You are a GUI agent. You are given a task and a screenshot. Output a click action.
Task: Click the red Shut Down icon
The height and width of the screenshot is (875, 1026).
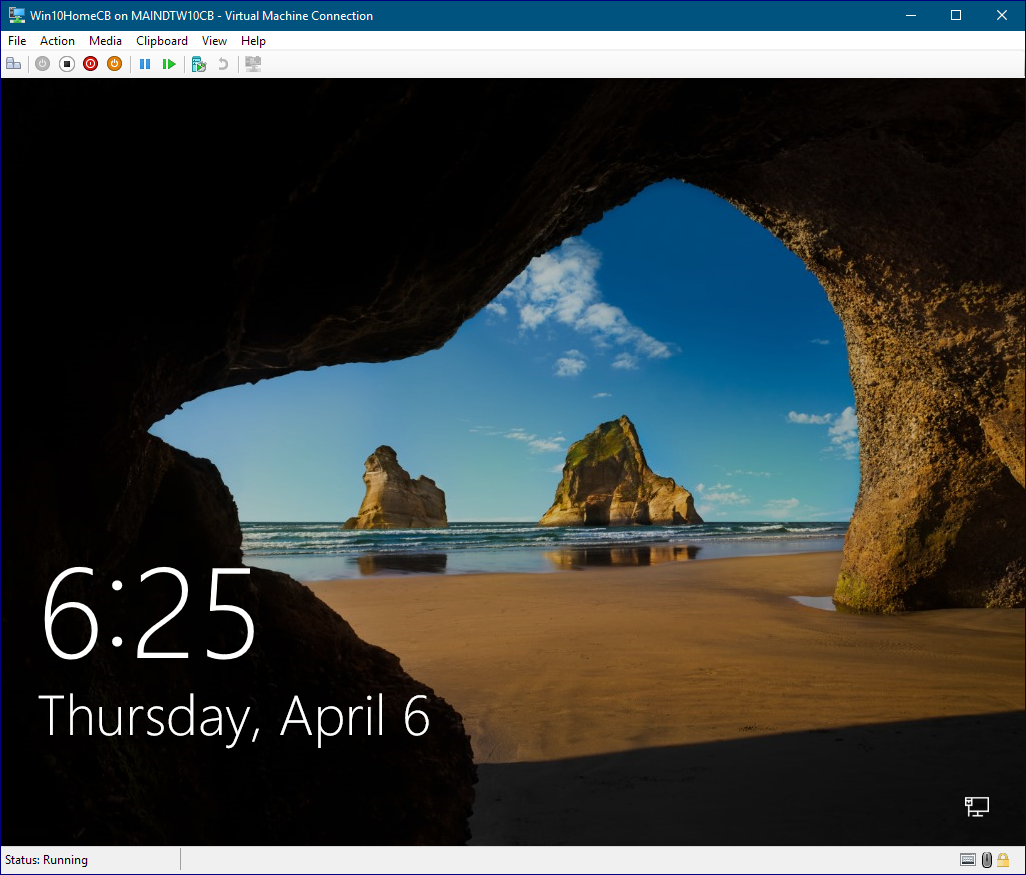point(90,64)
